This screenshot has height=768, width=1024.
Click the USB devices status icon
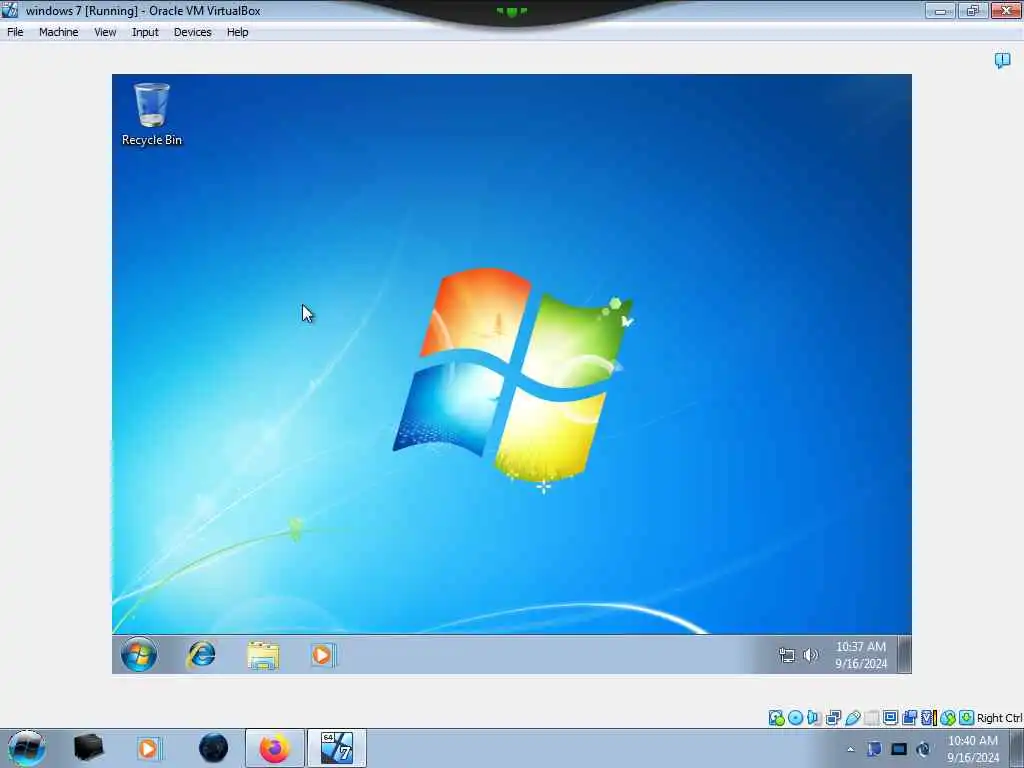[852, 718]
